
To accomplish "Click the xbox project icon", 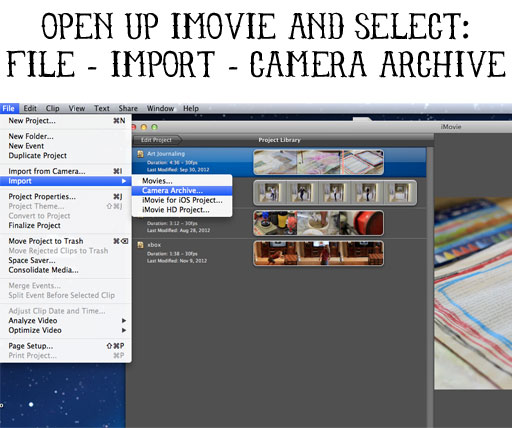I will pyautogui.click(x=141, y=245).
